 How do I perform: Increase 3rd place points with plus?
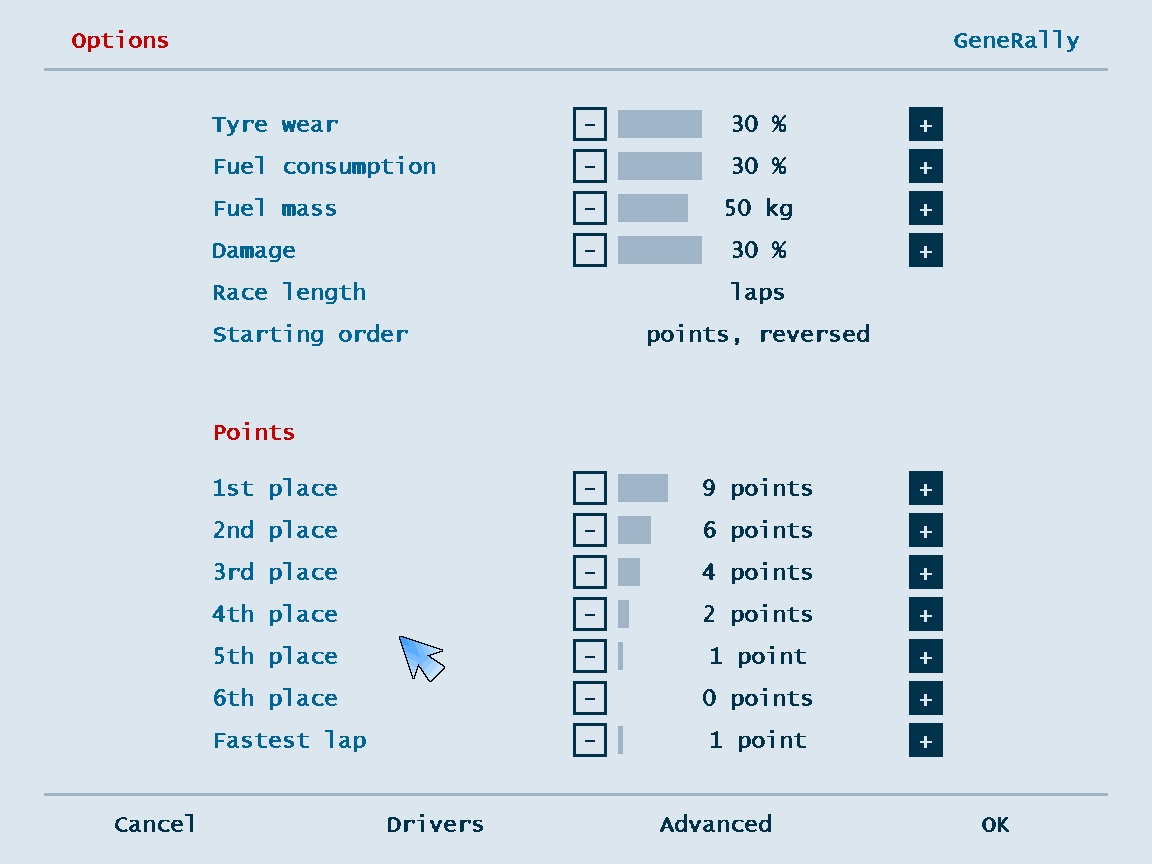[925, 572]
